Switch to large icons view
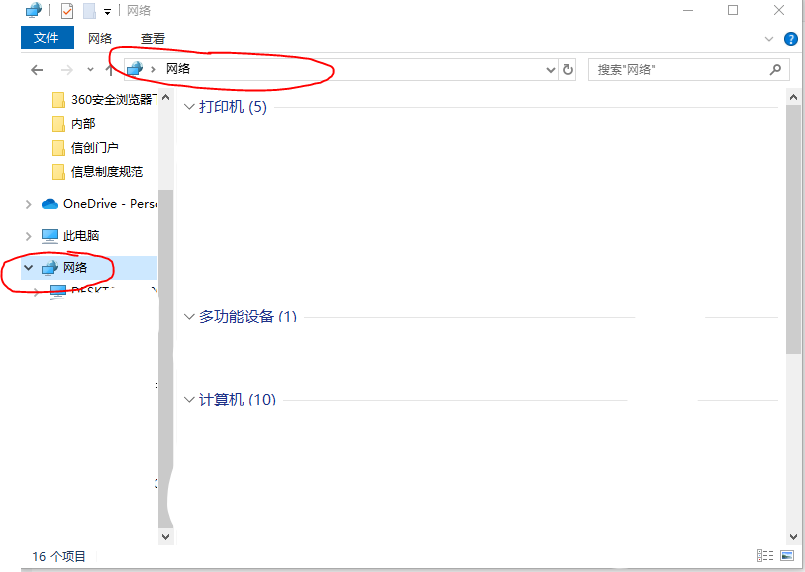Image resolution: width=805 pixels, height=572 pixels. (787, 556)
